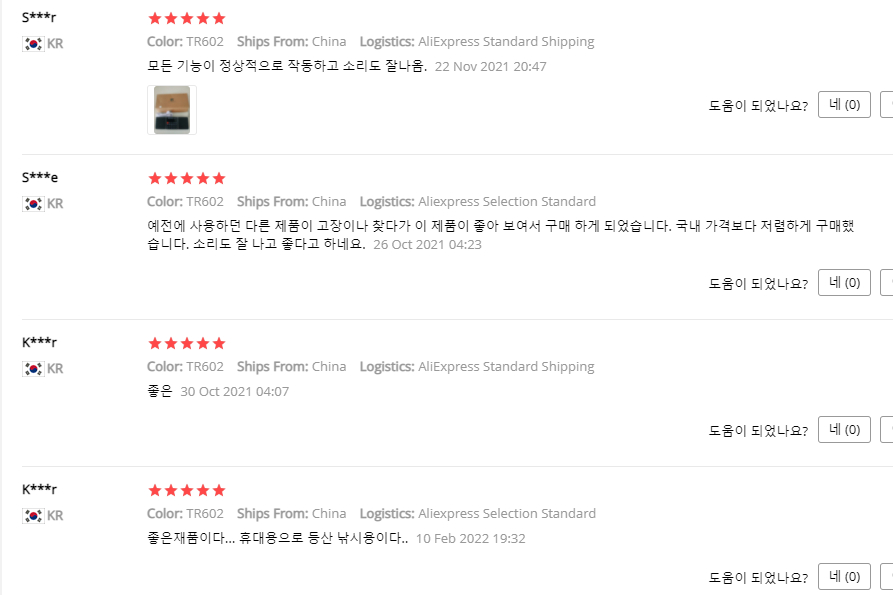Mark S***e's review as helpful with 네 (0)
Viewport: 893px width, 595px height.
844,282
